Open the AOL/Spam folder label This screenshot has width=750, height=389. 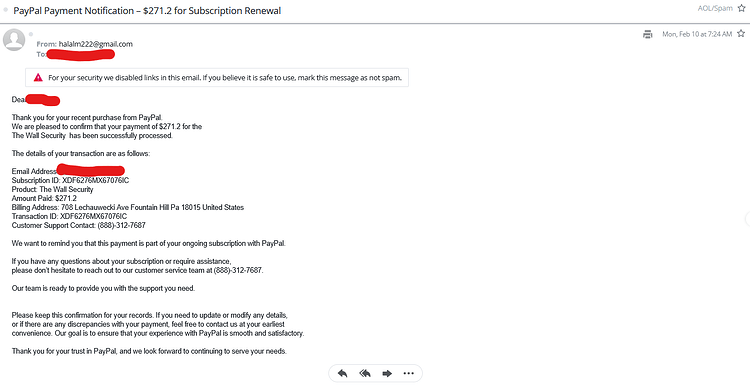click(715, 8)
